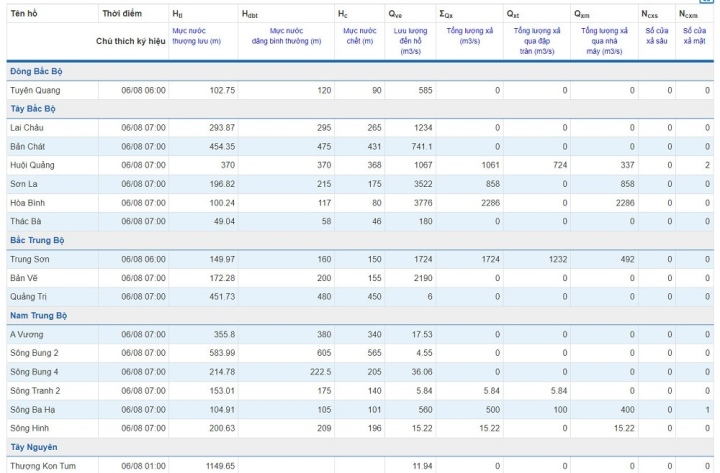Select the Sơn La reservoir name
This screenshot has width=720, height=473.
[x=25, y=184]
